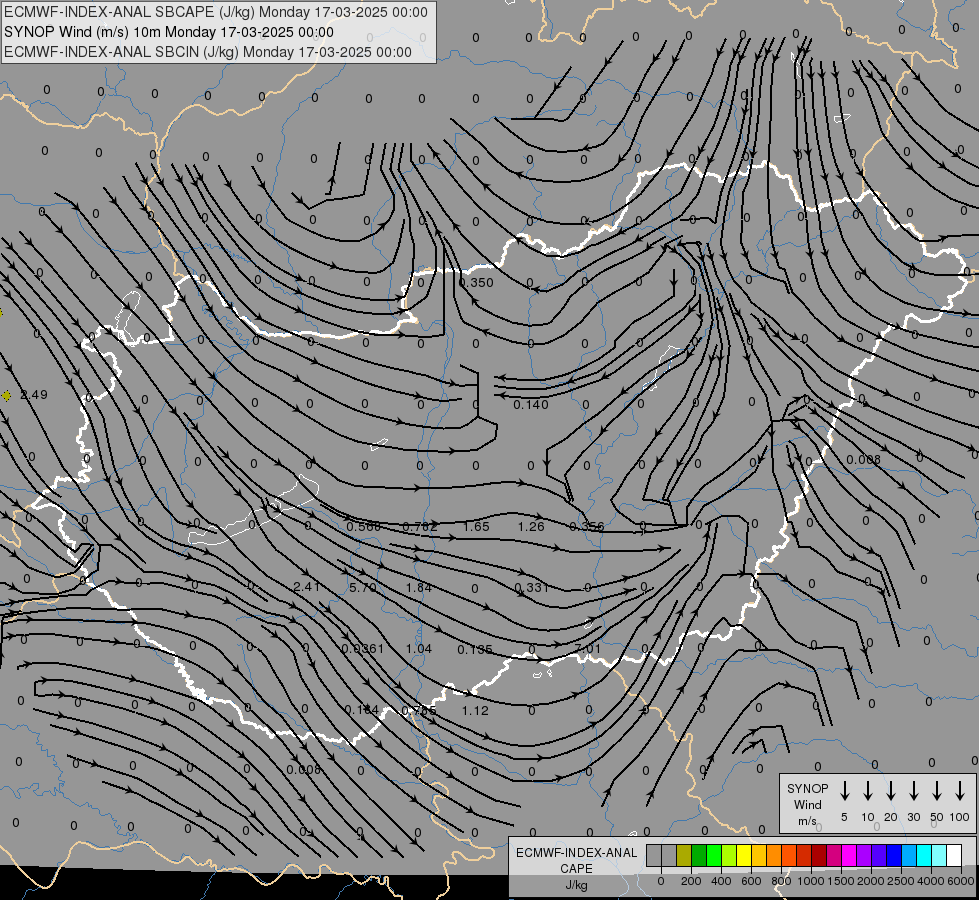
Task: Click the 50 m/s wind arrow in legend
Action: pyautogui.click(x=937, y=791)
